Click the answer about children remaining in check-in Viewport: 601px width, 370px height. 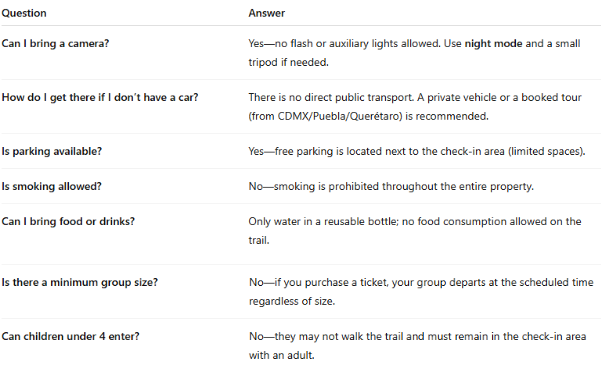(417, 346)
